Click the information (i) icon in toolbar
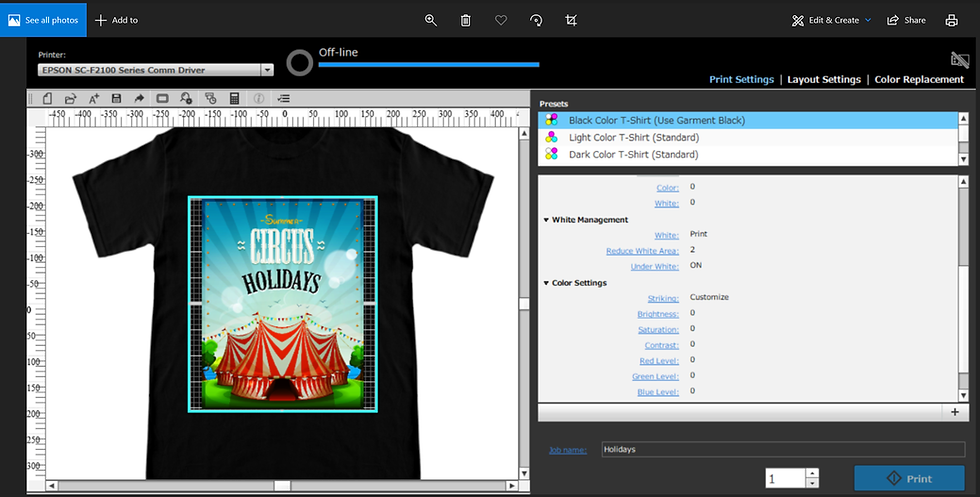 (x=259, y=98)
